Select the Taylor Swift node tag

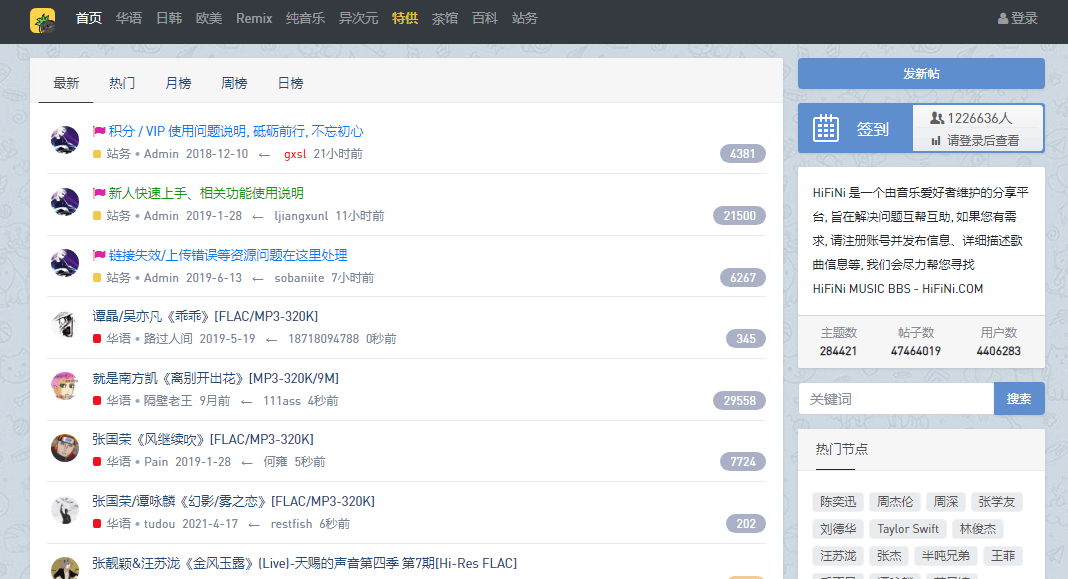coord(908,529)
